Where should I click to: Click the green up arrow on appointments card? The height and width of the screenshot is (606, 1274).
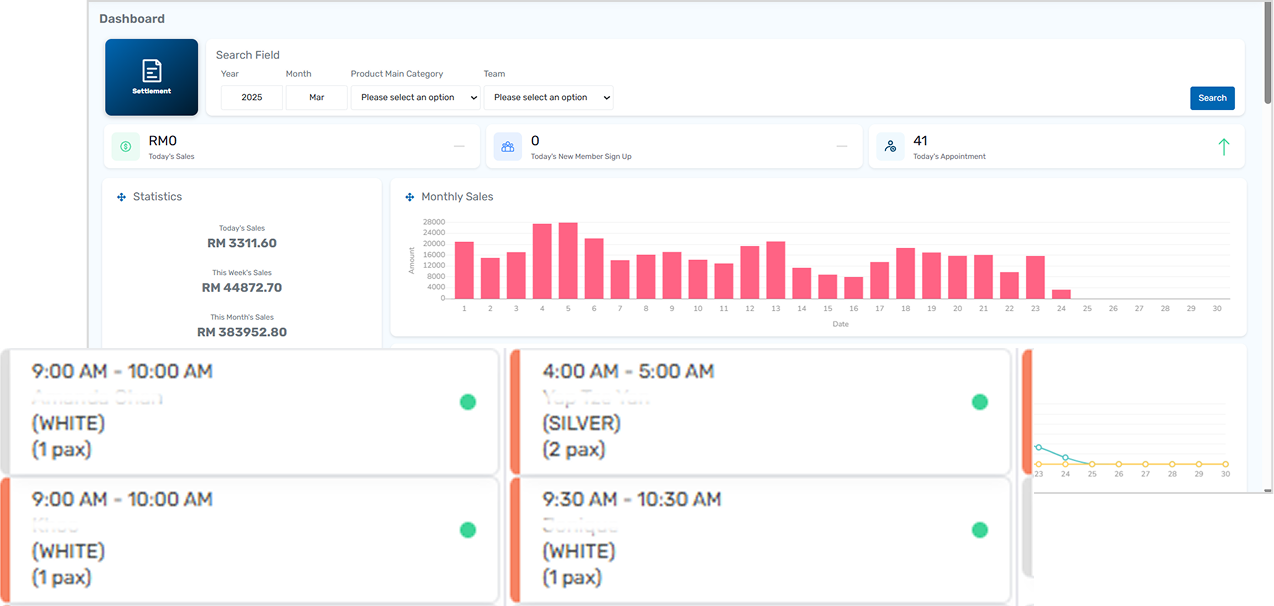click(1223, 147)
